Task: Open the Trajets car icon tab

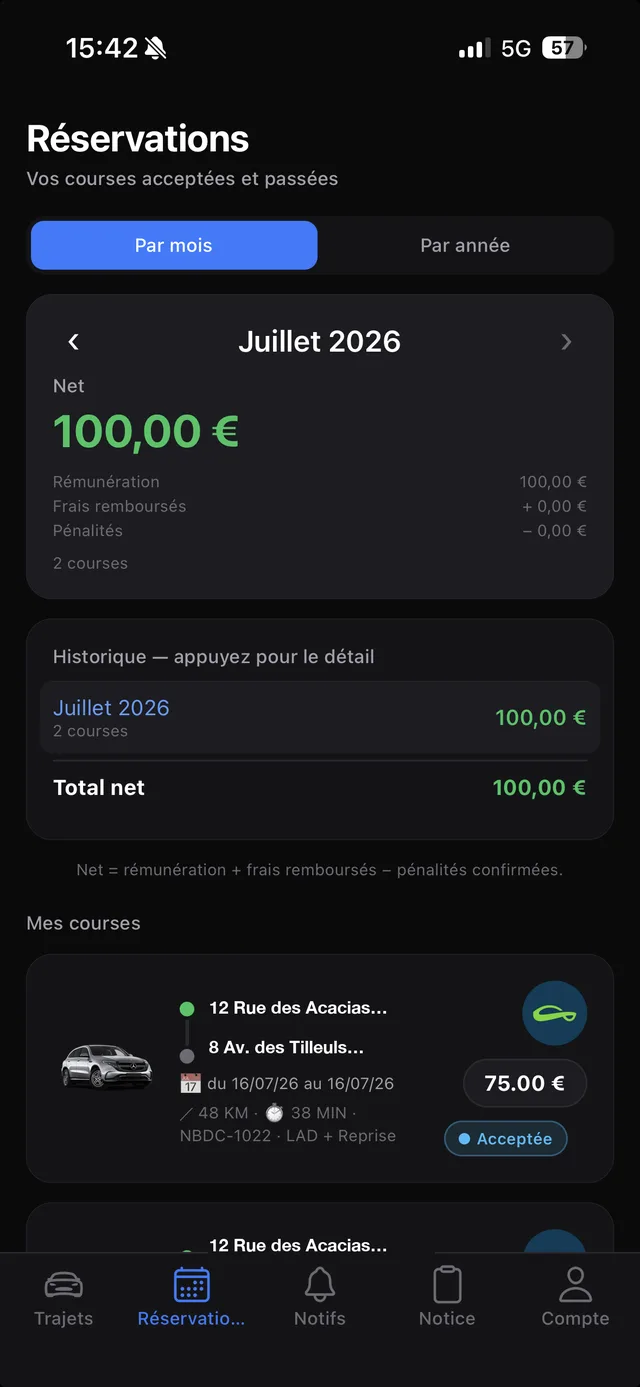Action: pos(64,1297)
